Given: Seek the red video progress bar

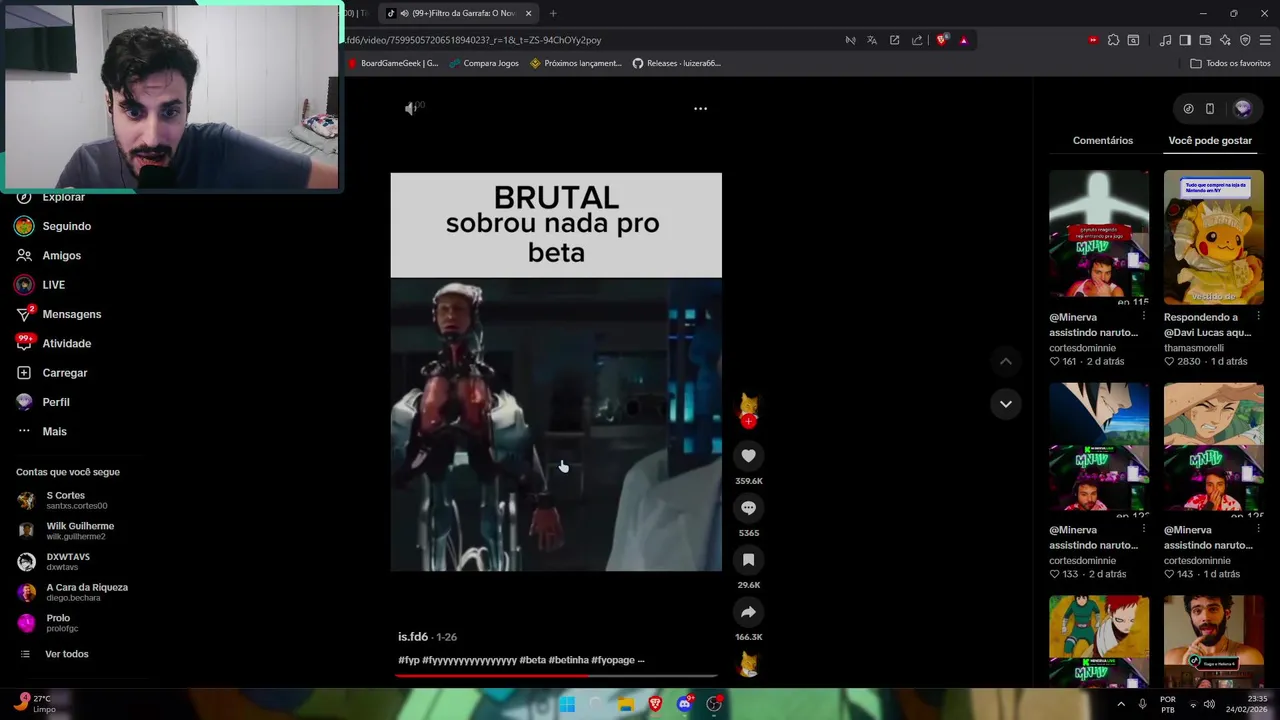Looking at the screenshot, I should [556, 675].
